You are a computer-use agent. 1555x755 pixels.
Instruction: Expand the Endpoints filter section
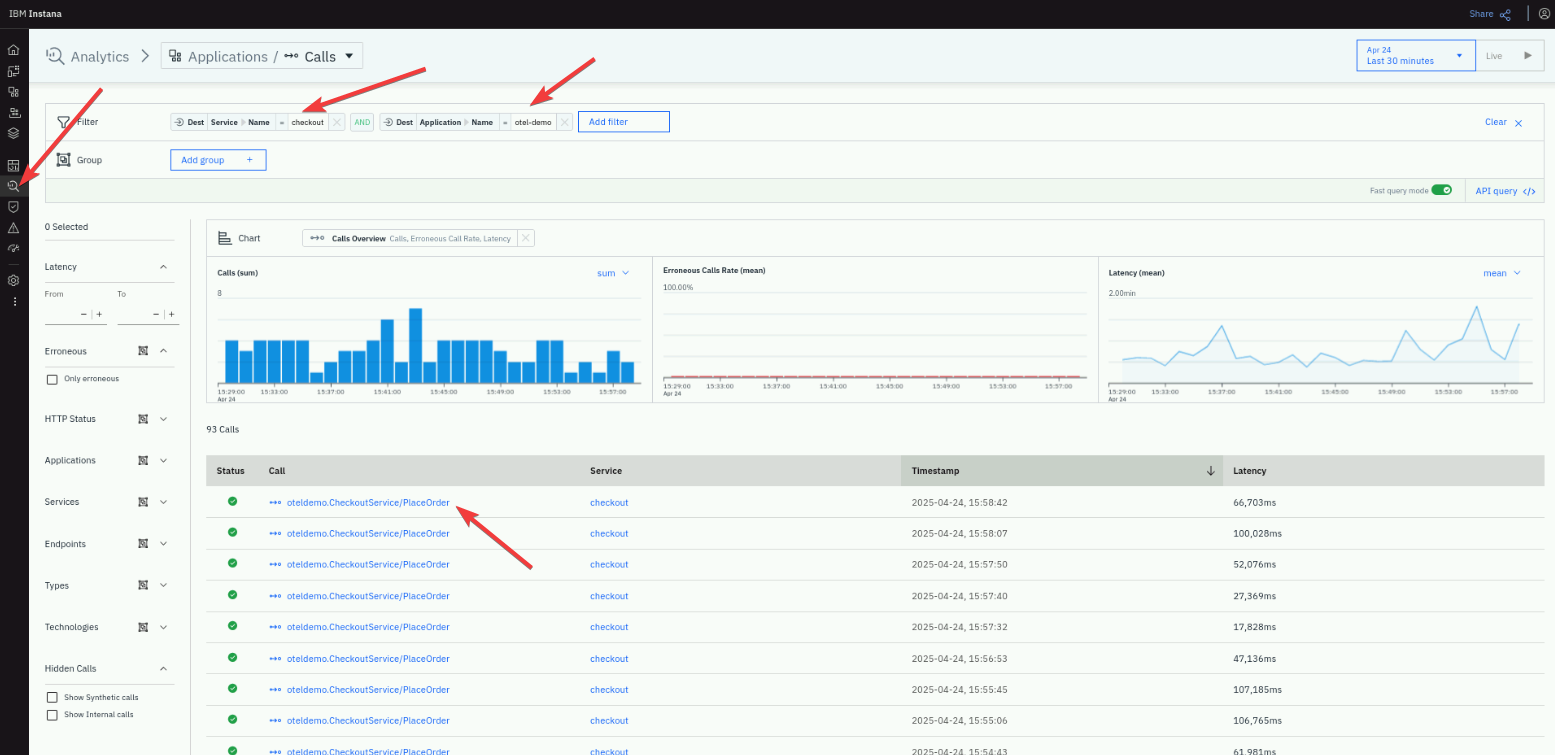tap(163, 544)
